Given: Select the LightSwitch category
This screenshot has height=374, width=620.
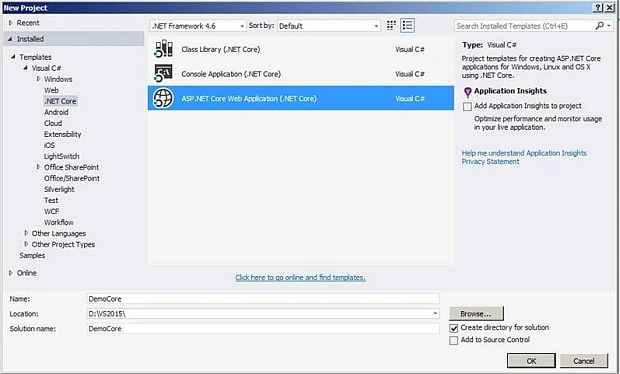Looking at the screenshot, I should pos(61,156).
